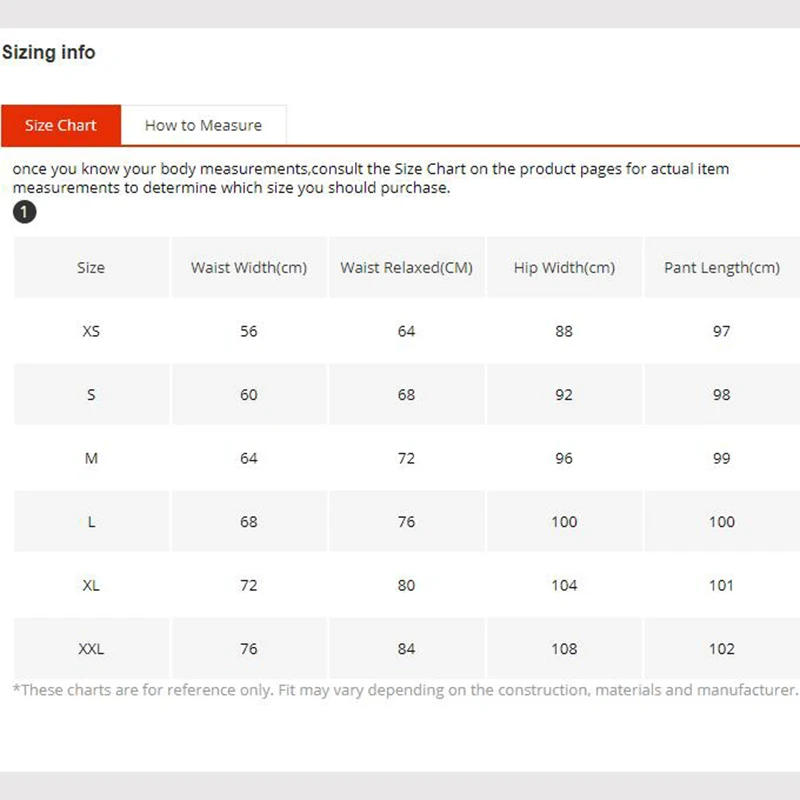Click the L size row label
Screen dimensions: 800x800
(91, 522)
